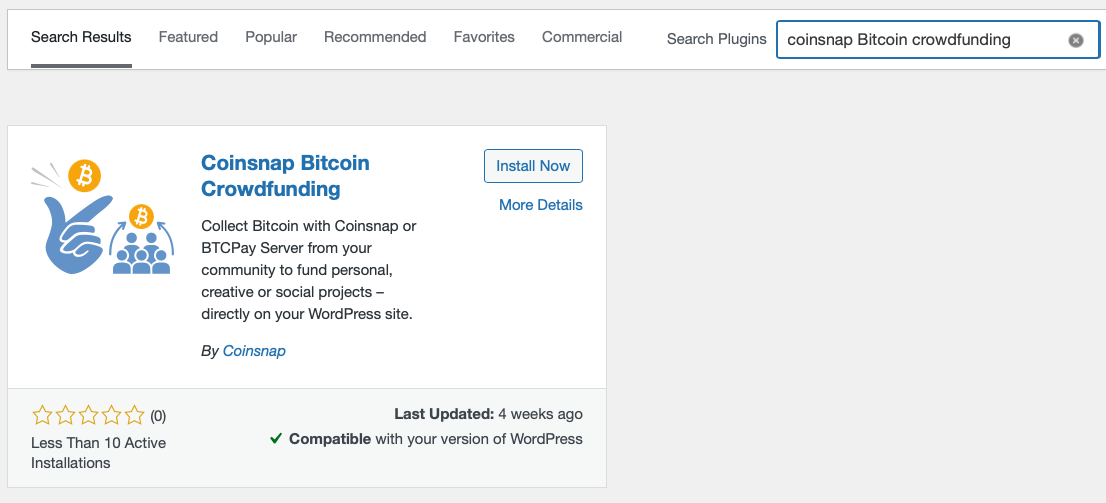Open the More Details link
Viewport: 1106px width, 503px height.
tap(540, 205)
